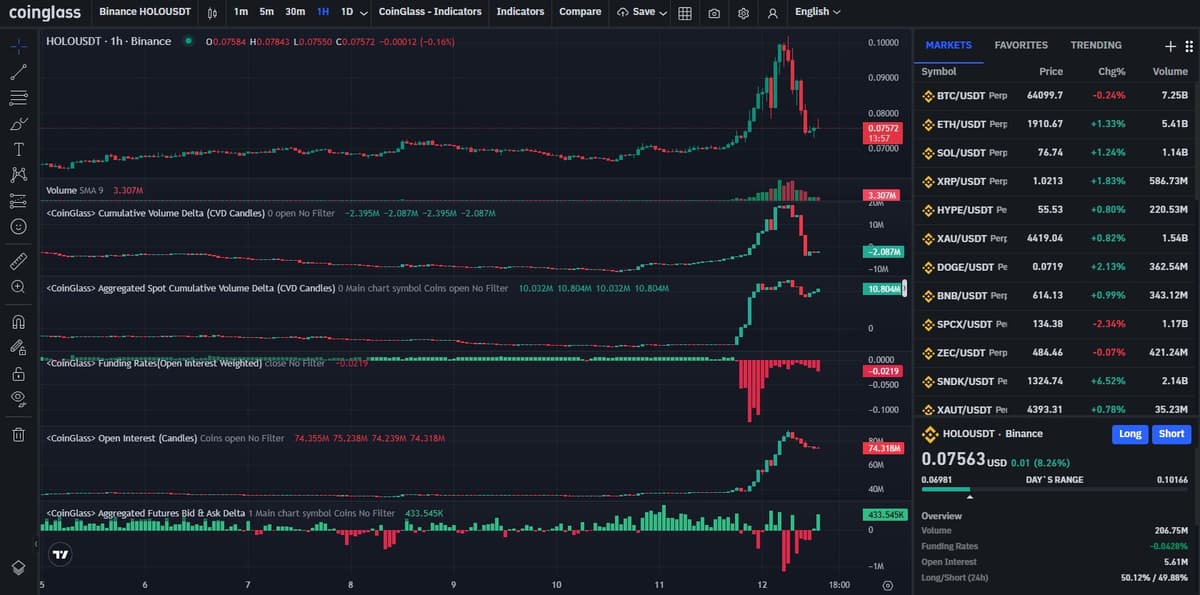Screen dimensions: 1200x595
Task: Click the Volume SMA 9 indicator legend
Action: 95,190
